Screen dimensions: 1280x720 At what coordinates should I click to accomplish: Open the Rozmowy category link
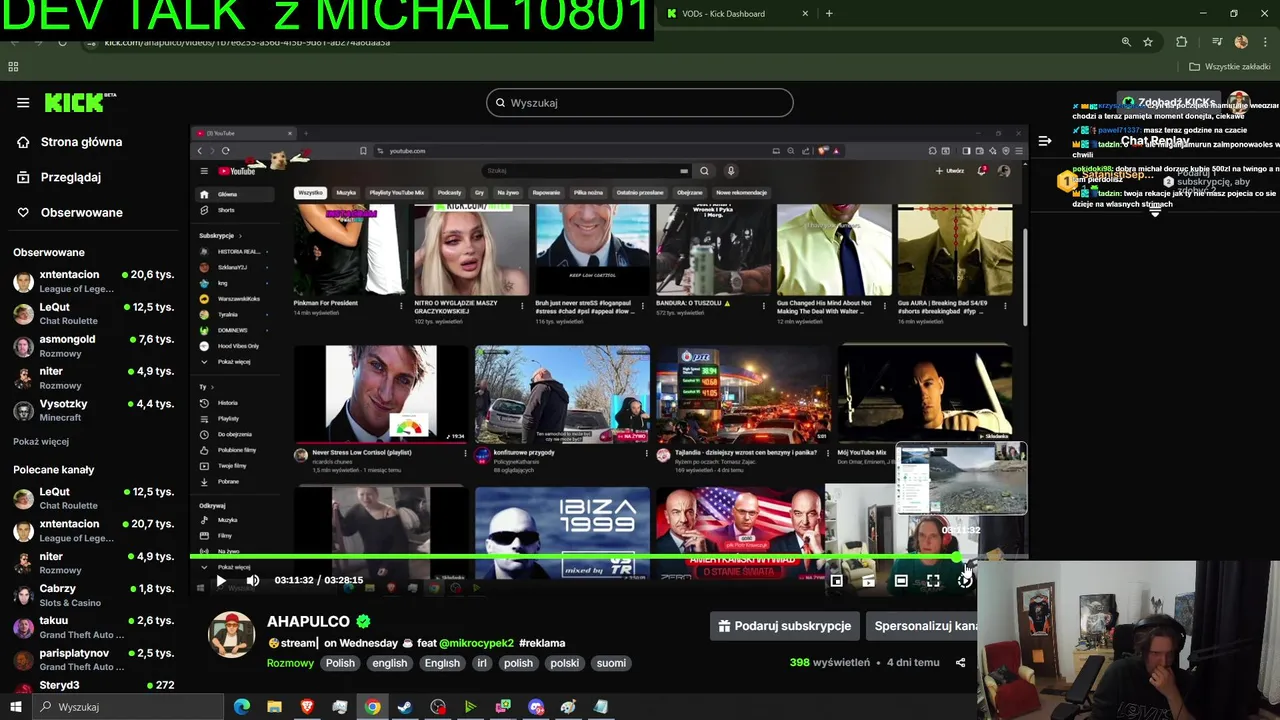click(x=290, y=663)
